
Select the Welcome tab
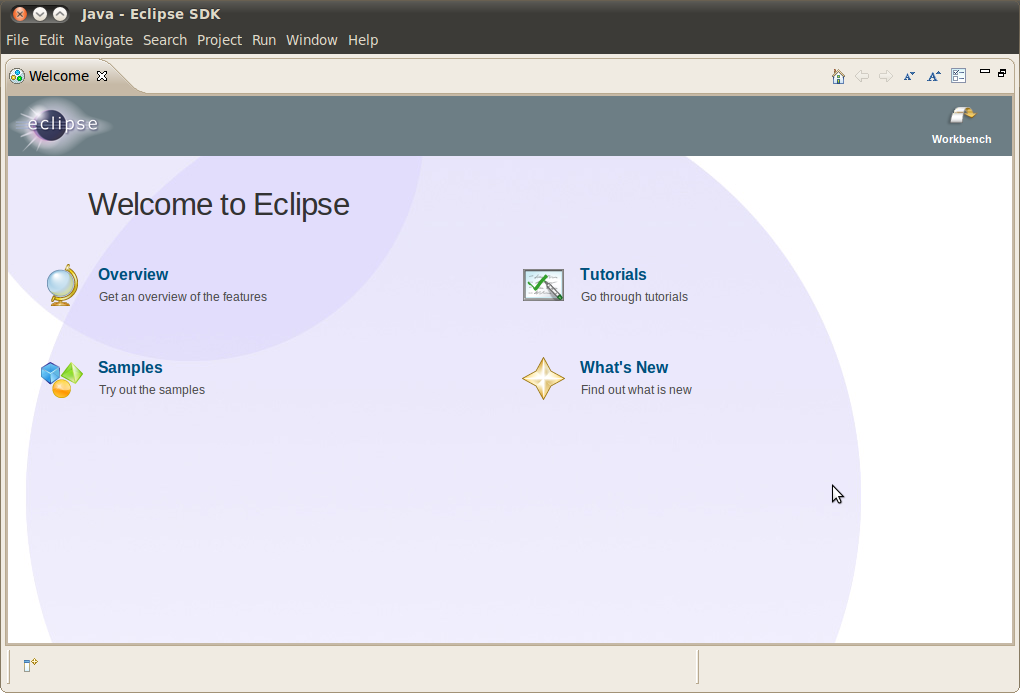click(x=59, y=76)
